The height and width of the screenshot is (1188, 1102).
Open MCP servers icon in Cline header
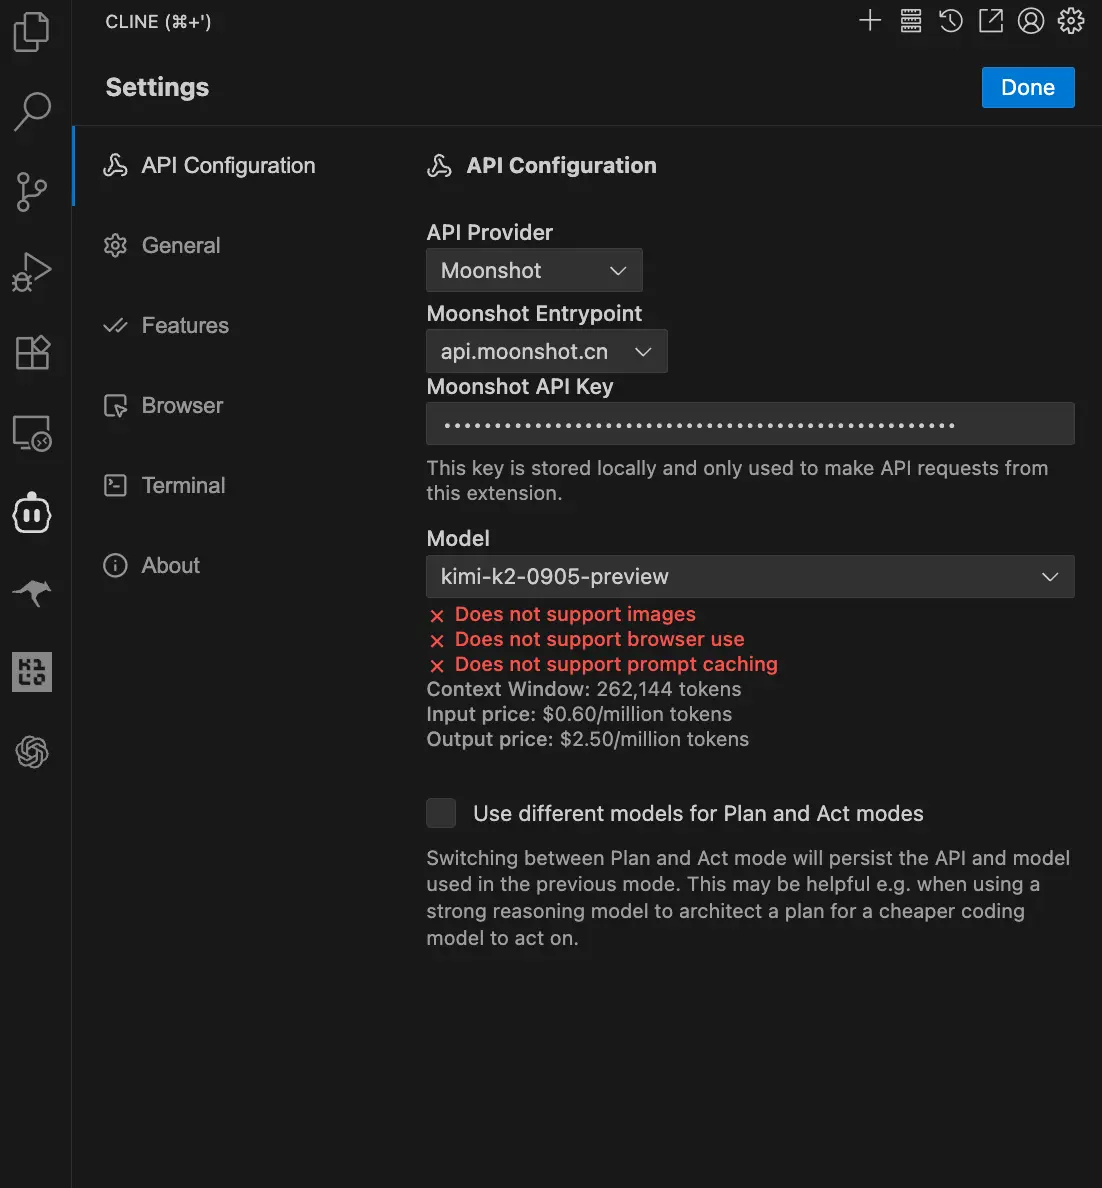click(x=911, y=20)
